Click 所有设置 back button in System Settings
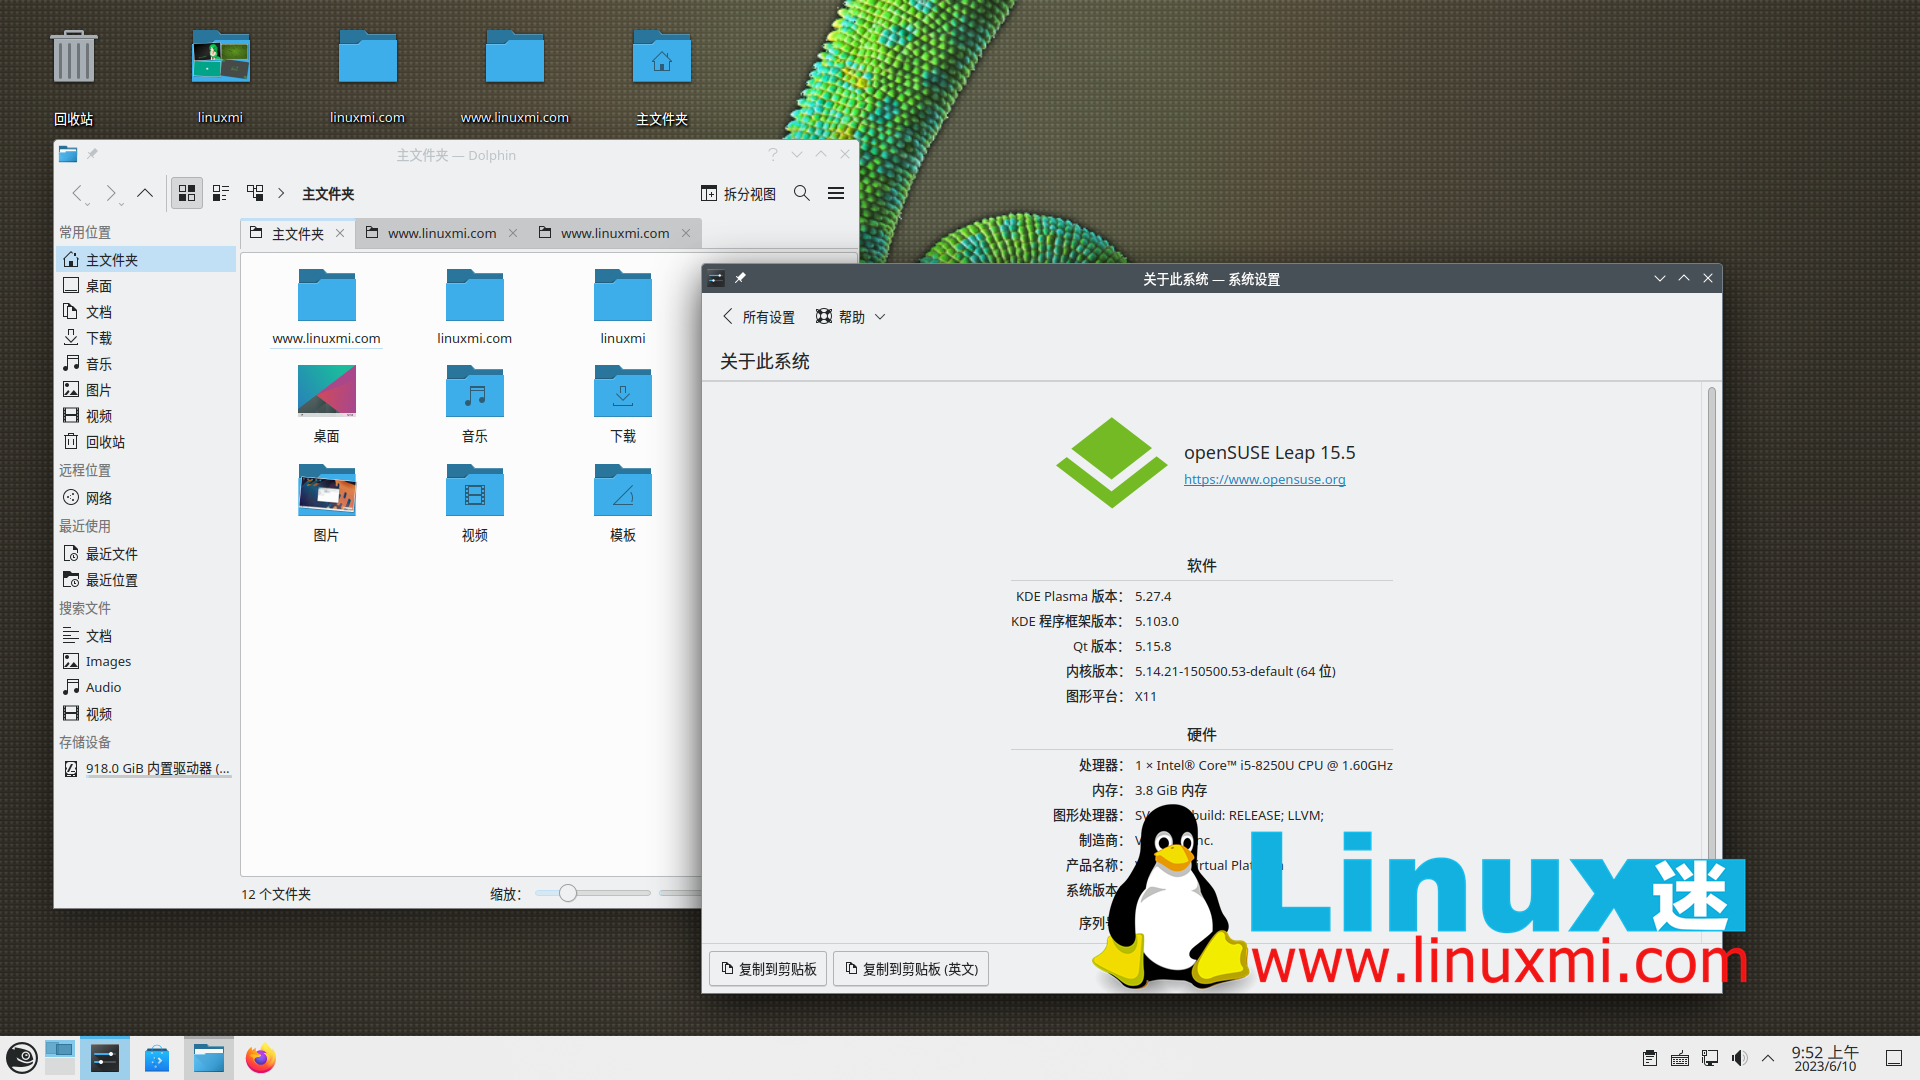This screenshot has width=1920, height=1080. (758, 317)
